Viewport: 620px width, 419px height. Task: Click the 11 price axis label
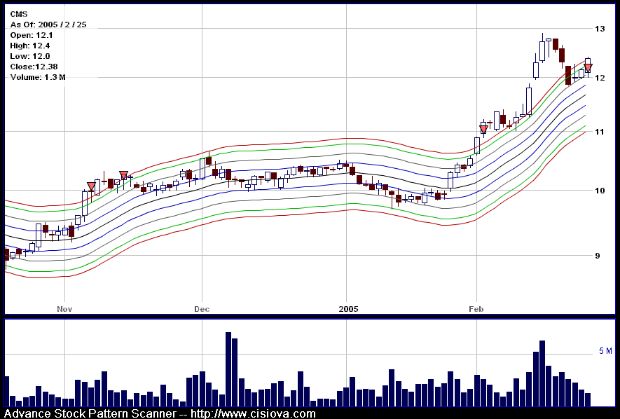600,132
